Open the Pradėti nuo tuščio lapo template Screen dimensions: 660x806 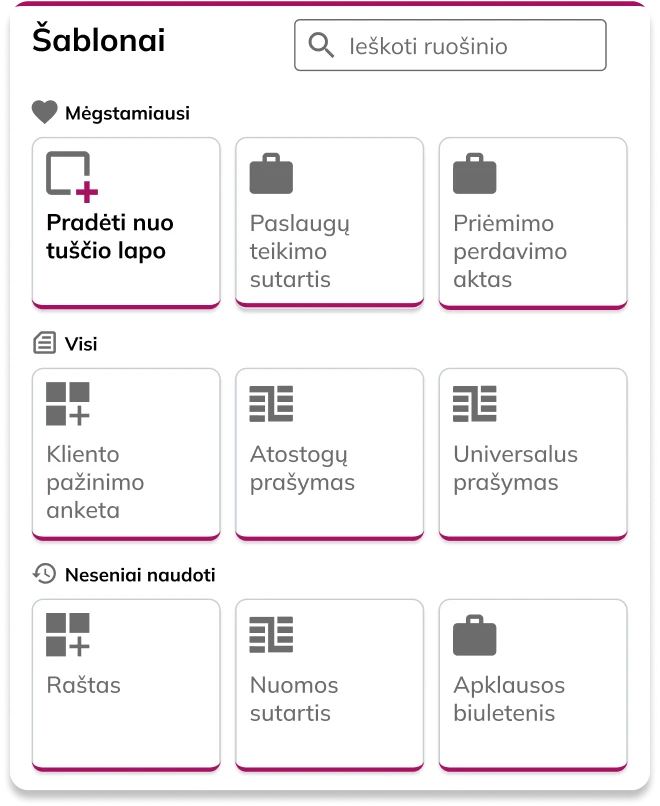click(126, 222)
